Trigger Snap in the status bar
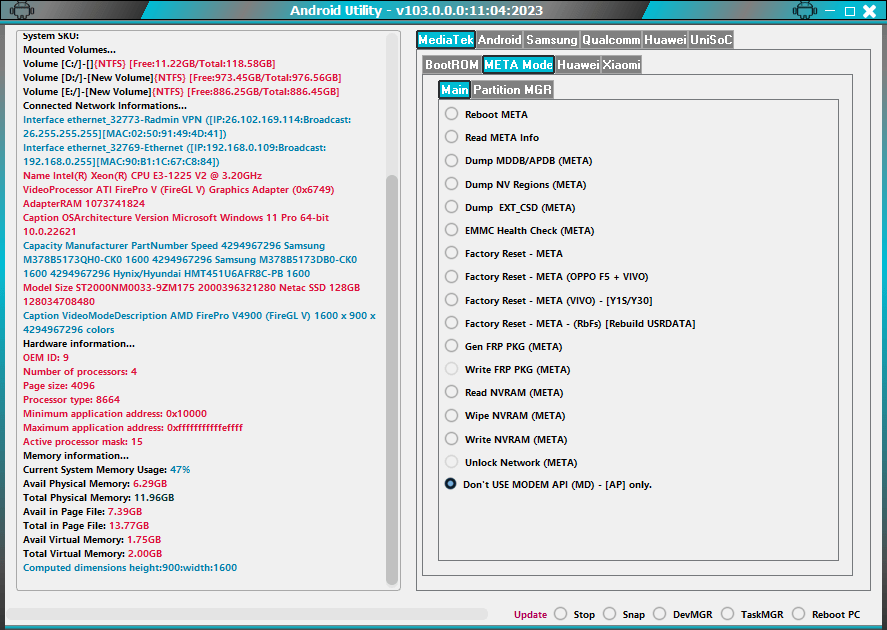Viewport: 887px width, 630px height. [x=633, y=614]
